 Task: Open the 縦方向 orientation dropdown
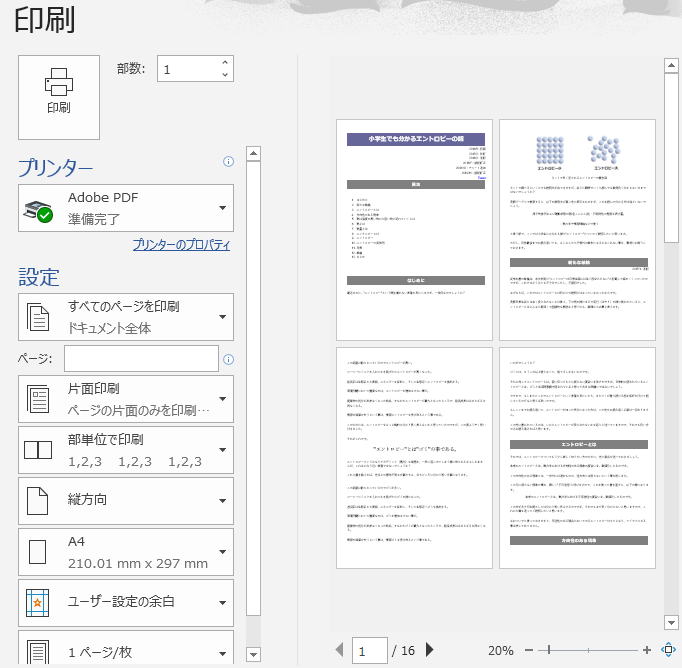[x=126, y=501]
